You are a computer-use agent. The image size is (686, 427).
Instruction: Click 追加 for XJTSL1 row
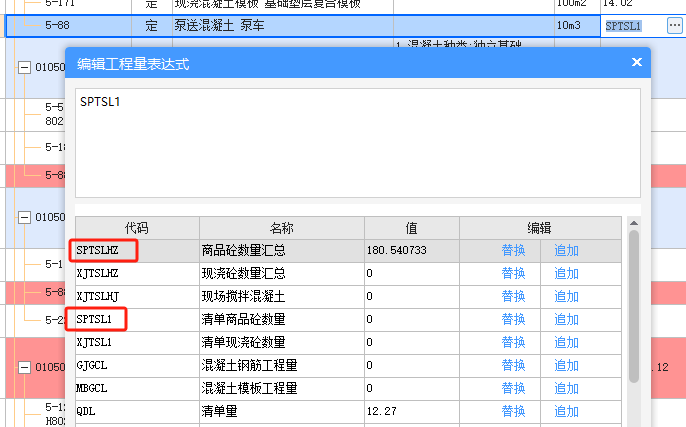pyautogui.click(x=566, y=342)
